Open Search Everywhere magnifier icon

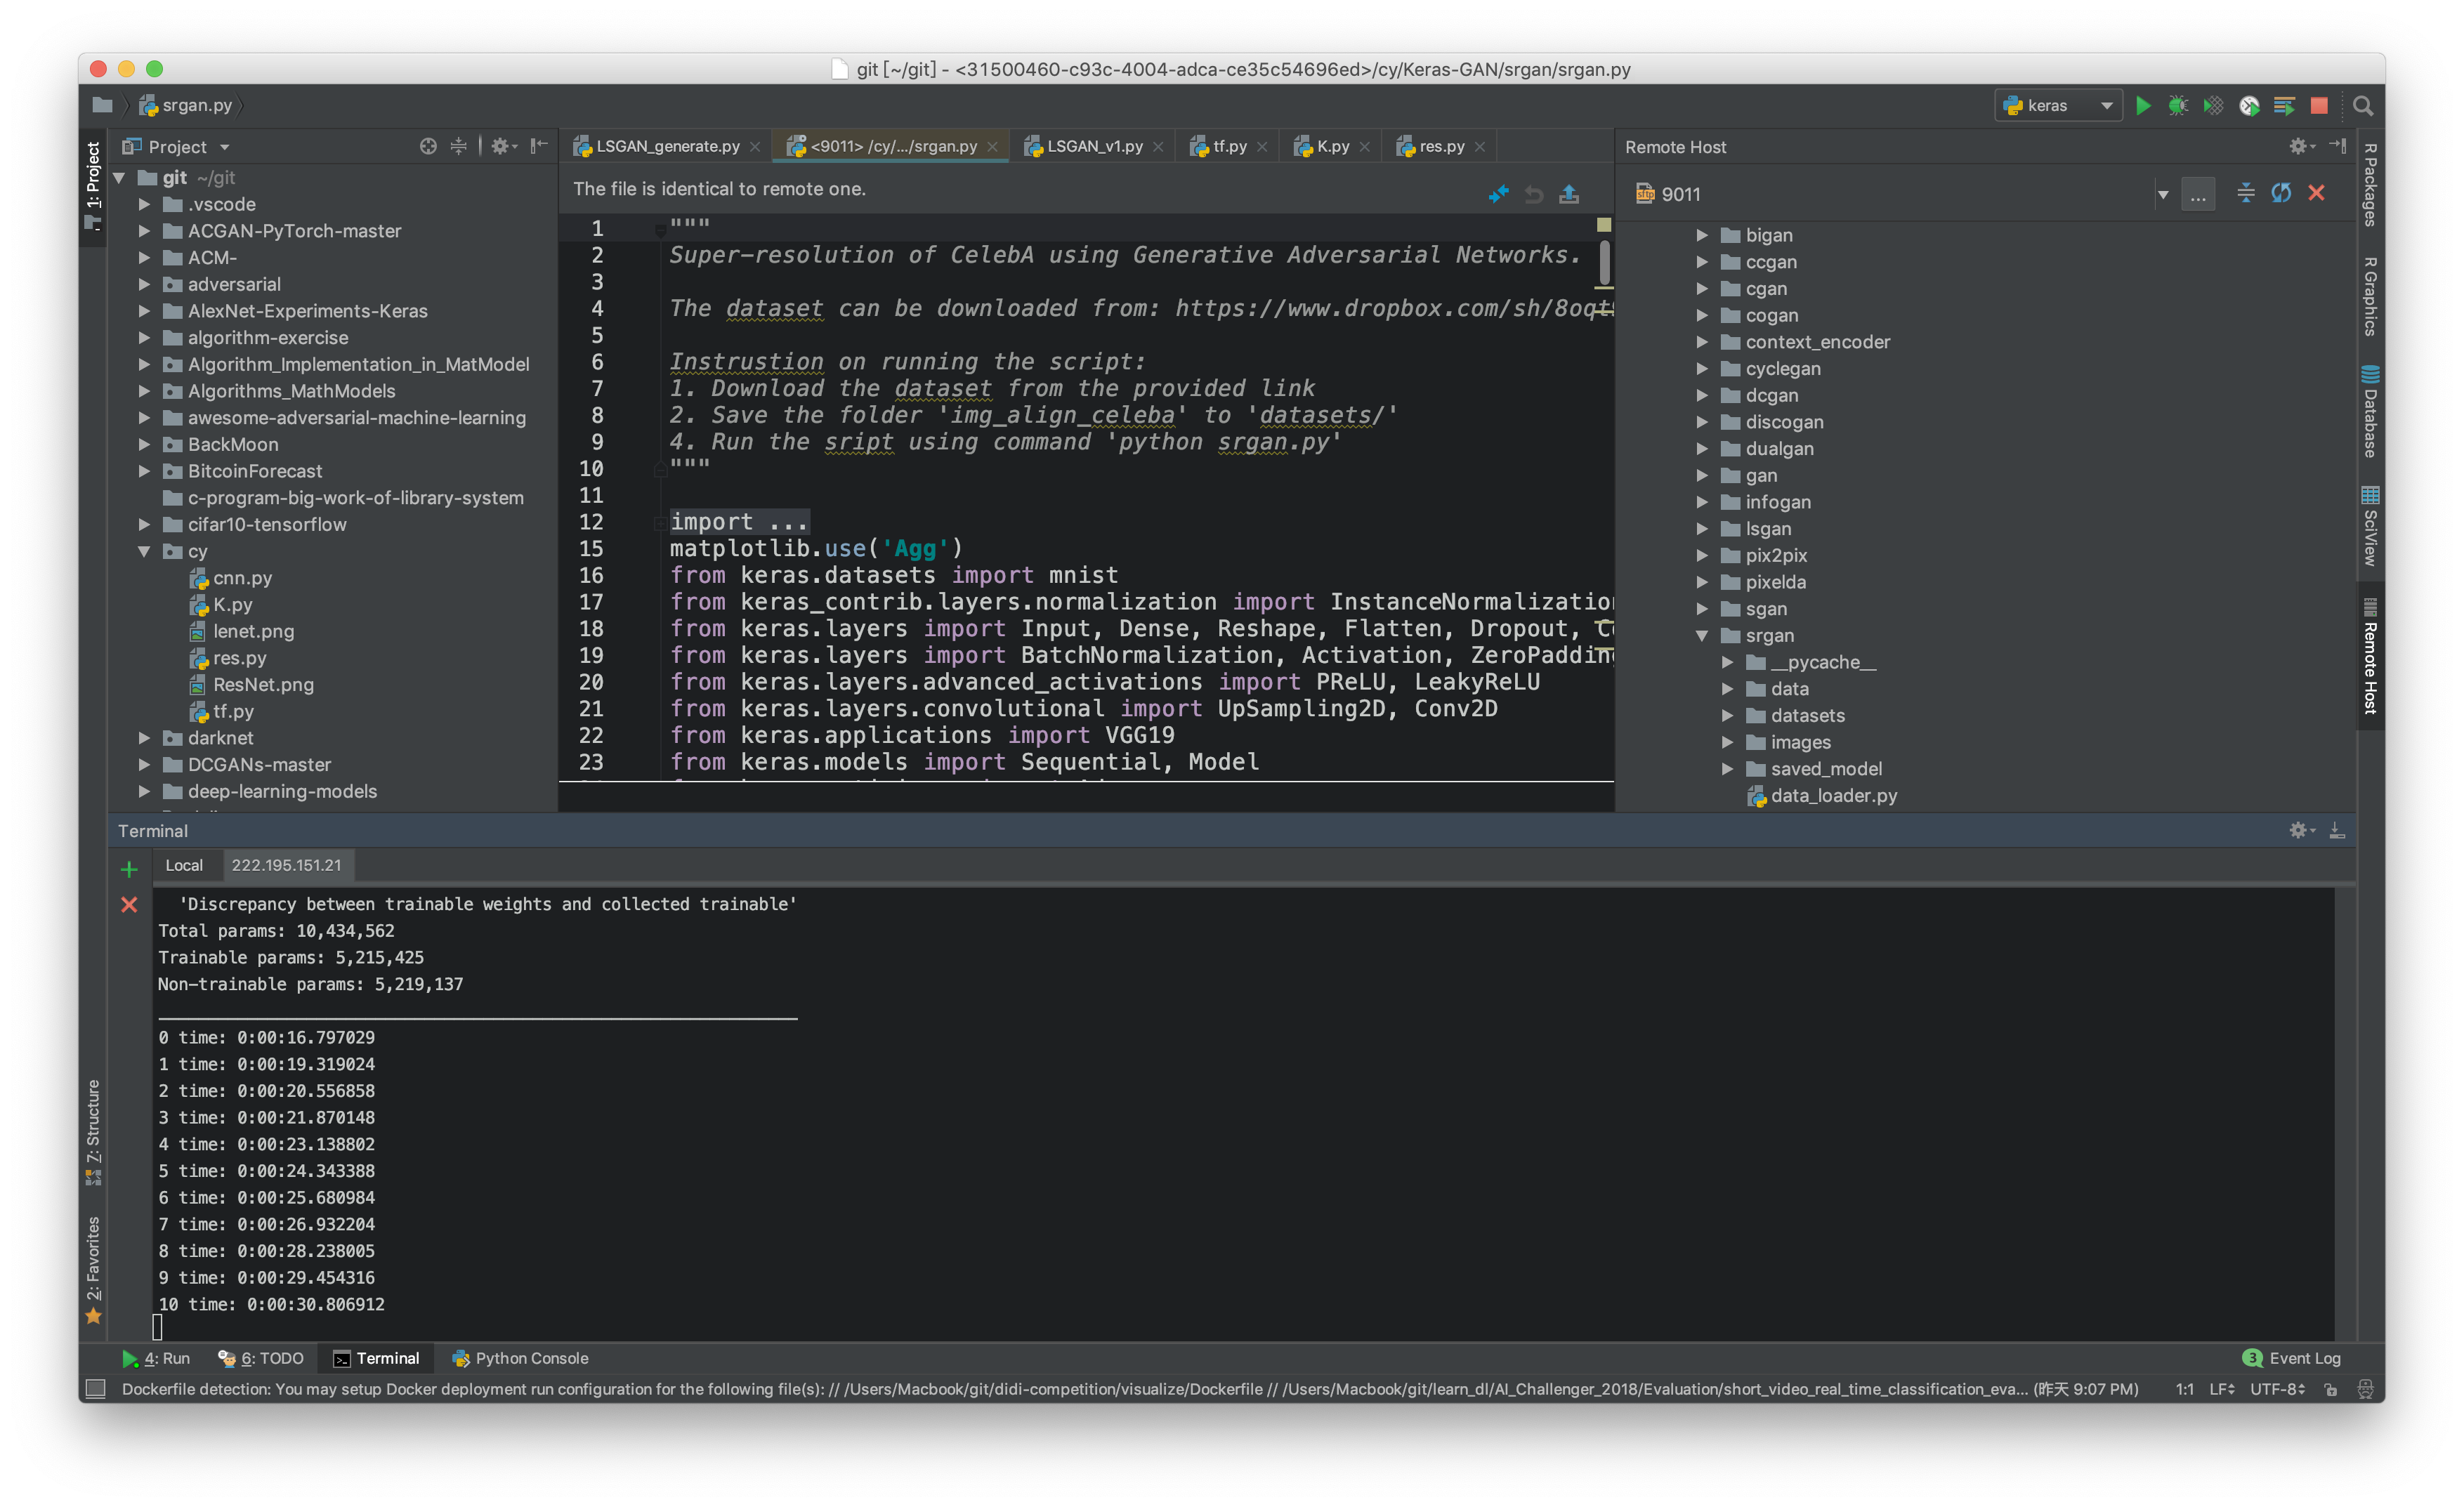coord(2363,106)
